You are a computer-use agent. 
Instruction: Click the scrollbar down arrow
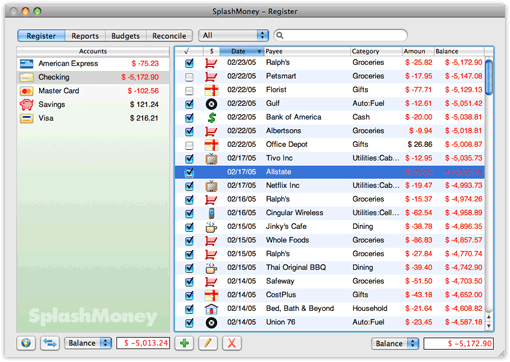point(489,325)
